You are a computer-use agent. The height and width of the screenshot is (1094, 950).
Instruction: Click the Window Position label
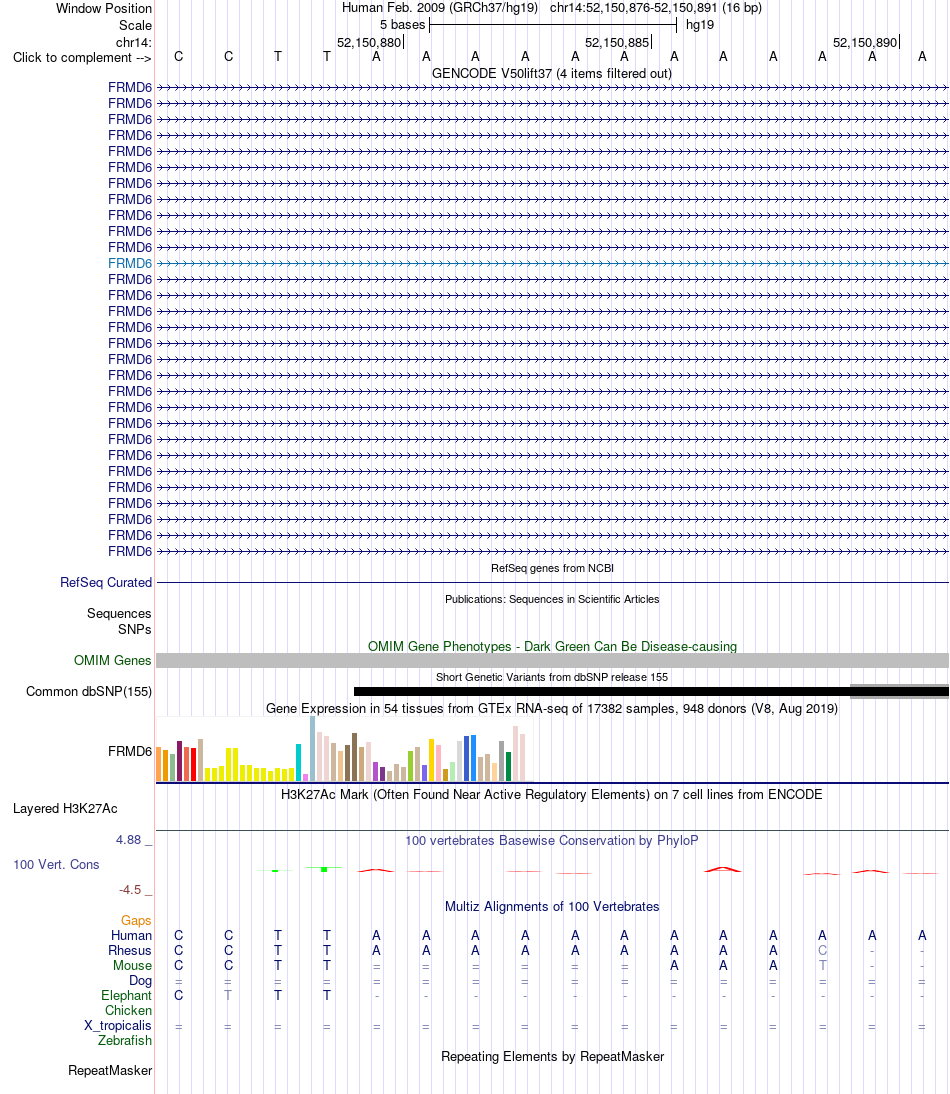(104, 8)
